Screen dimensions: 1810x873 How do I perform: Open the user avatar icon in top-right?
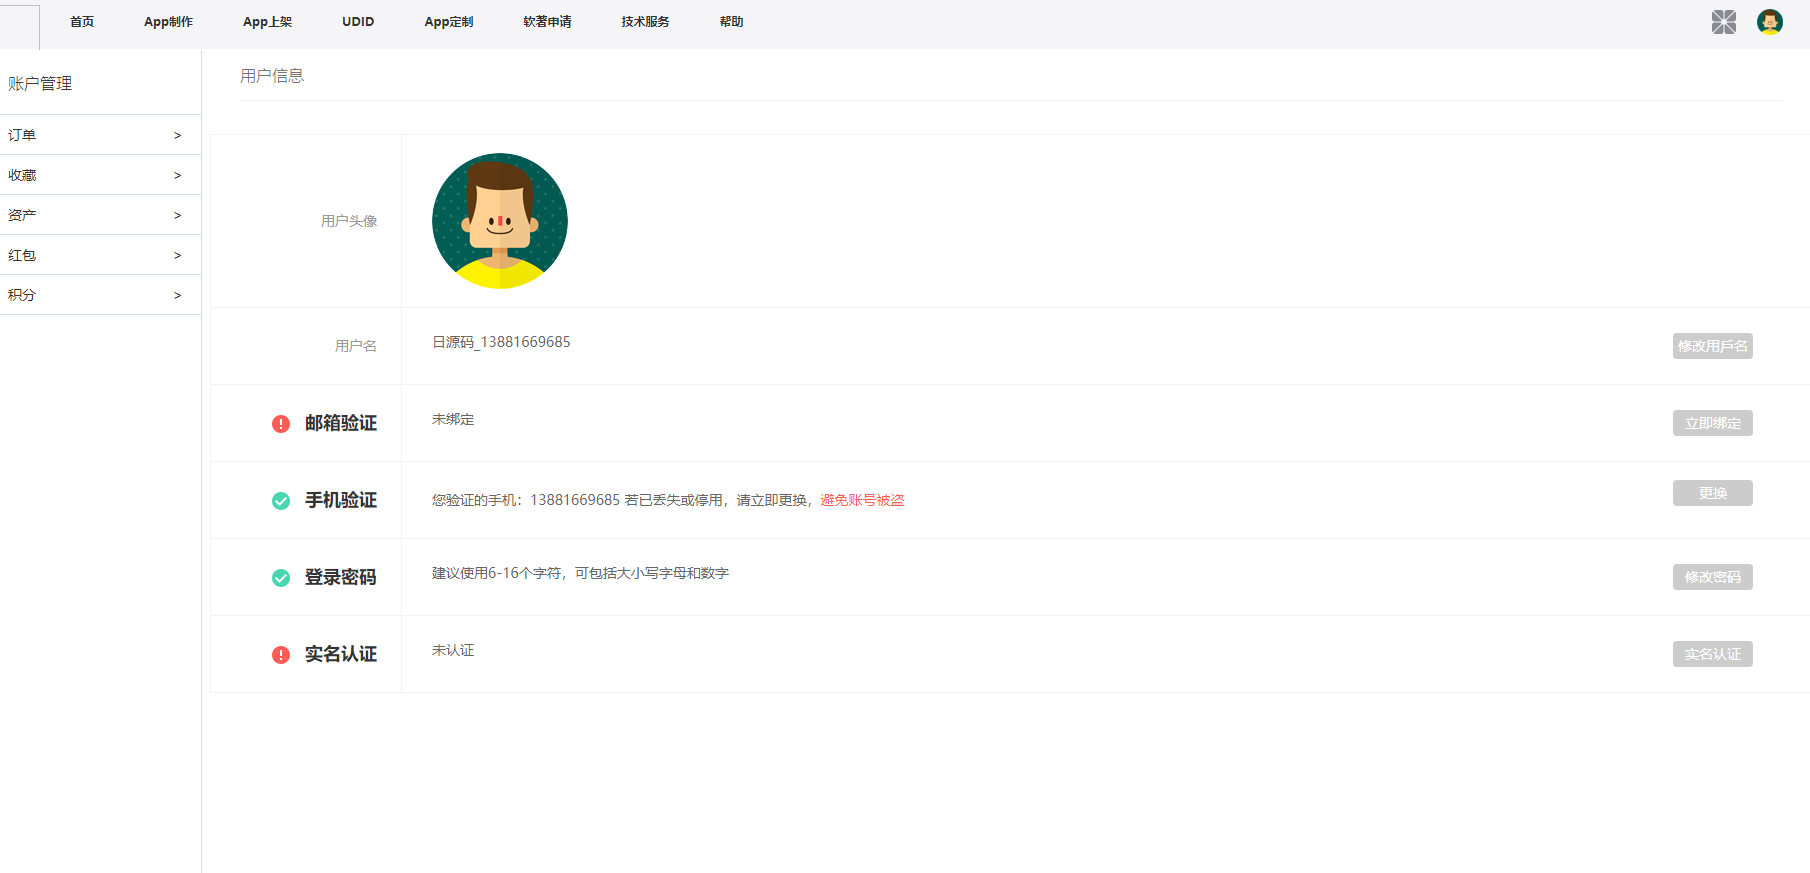coord(1769,22)
